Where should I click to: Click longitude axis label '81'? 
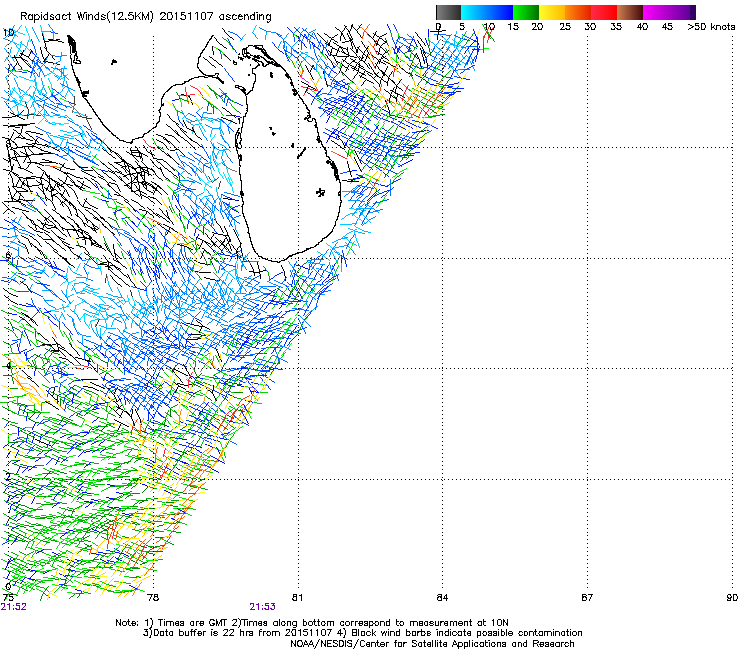pos(297,598)
